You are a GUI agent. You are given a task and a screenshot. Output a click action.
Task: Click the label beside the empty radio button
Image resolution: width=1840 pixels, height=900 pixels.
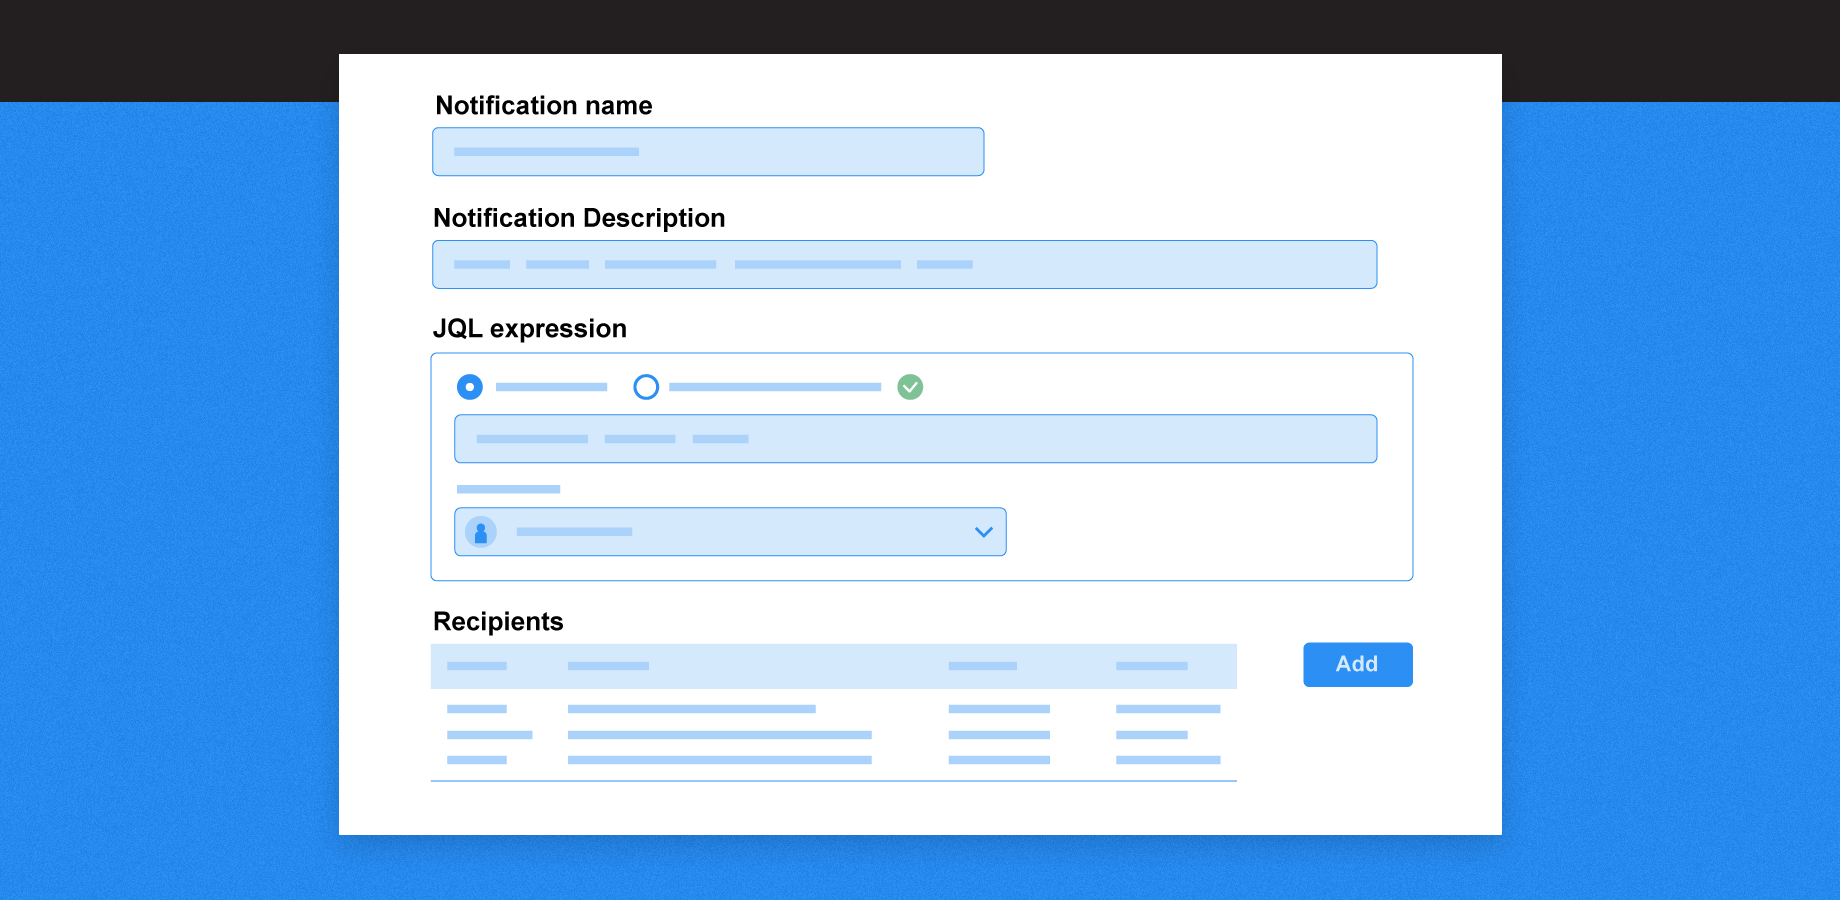point(775,387)
